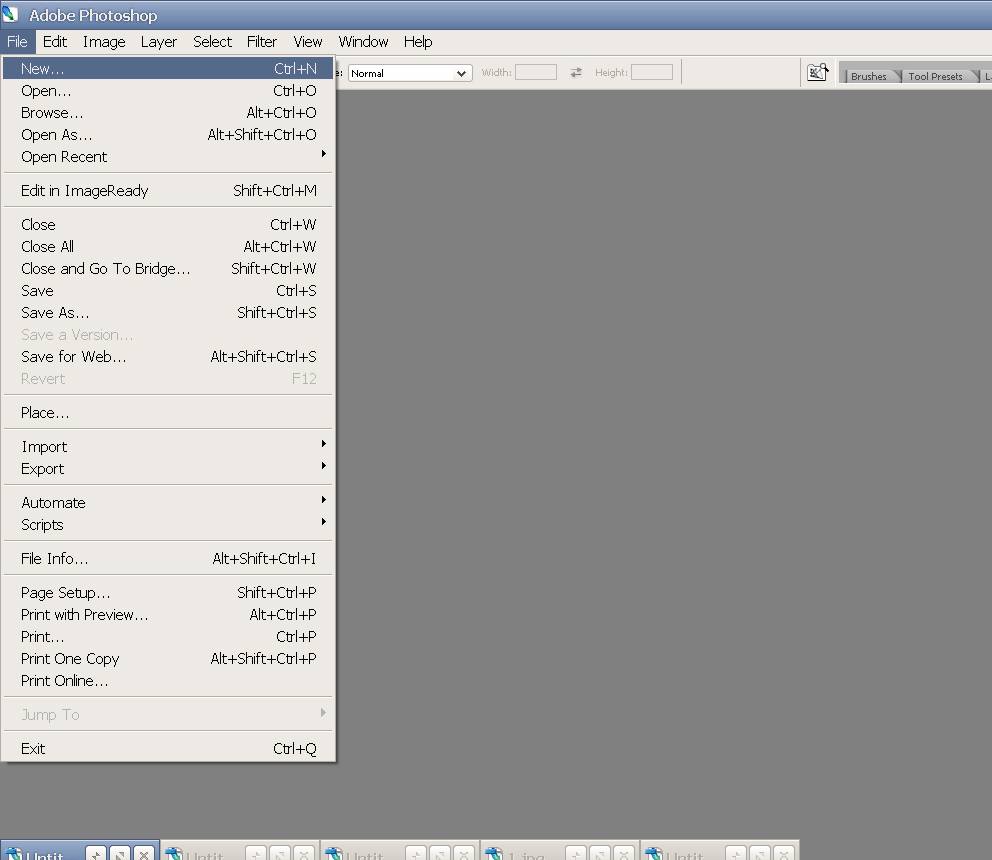
Task: Open the Normal style dropdown
Action: pos(410,73)
